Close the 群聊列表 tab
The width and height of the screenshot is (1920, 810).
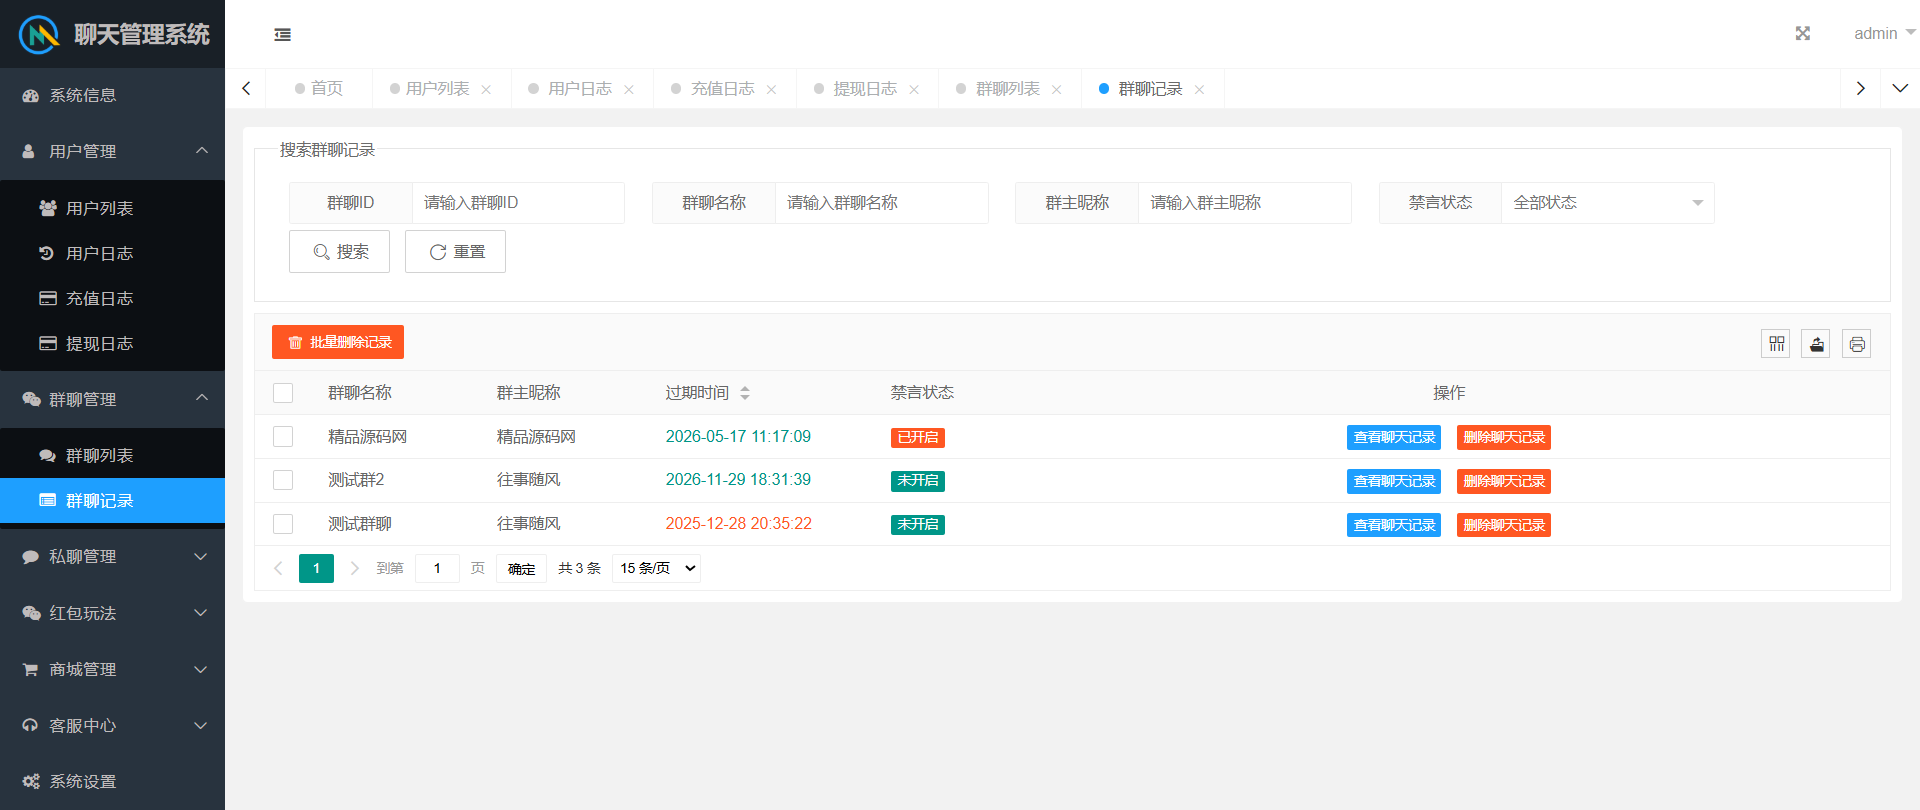coord(1057,90)
